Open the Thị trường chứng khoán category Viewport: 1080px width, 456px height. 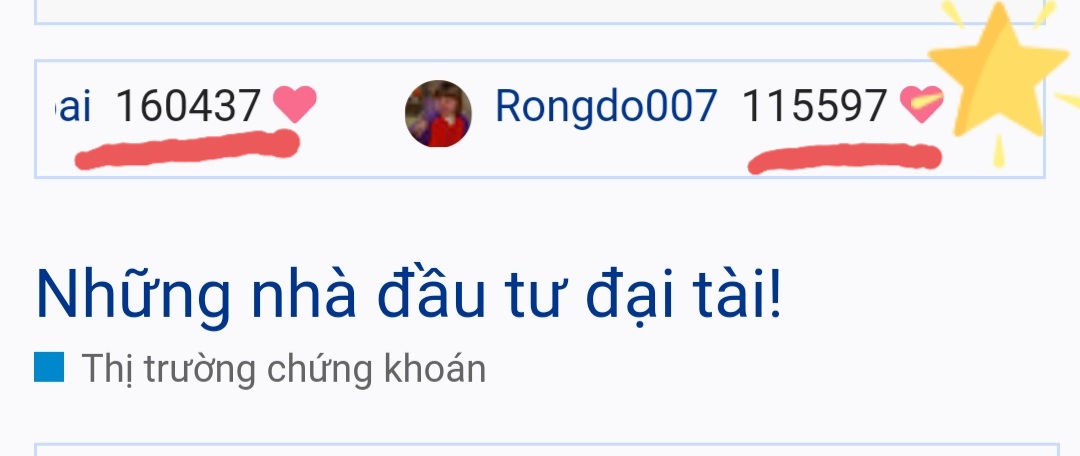283,369
